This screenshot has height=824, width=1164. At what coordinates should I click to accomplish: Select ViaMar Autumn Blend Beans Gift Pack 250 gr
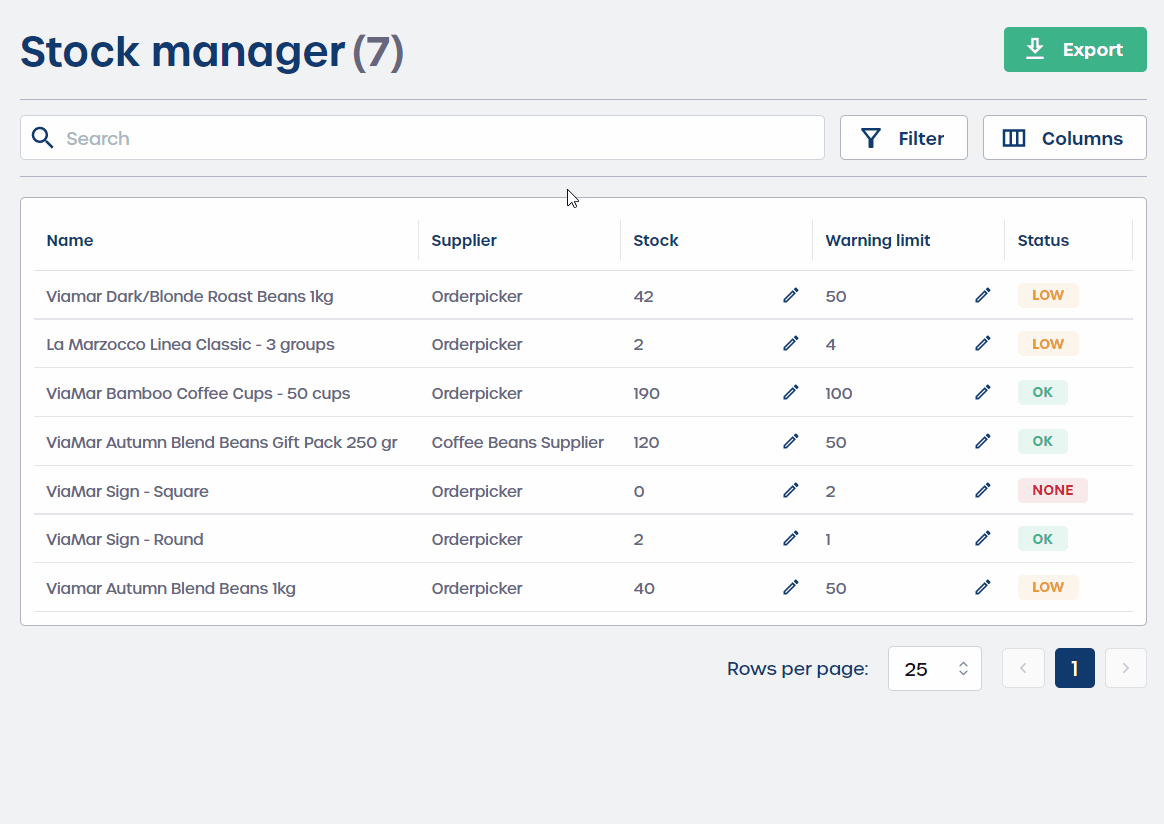click(x=222, y=442)
